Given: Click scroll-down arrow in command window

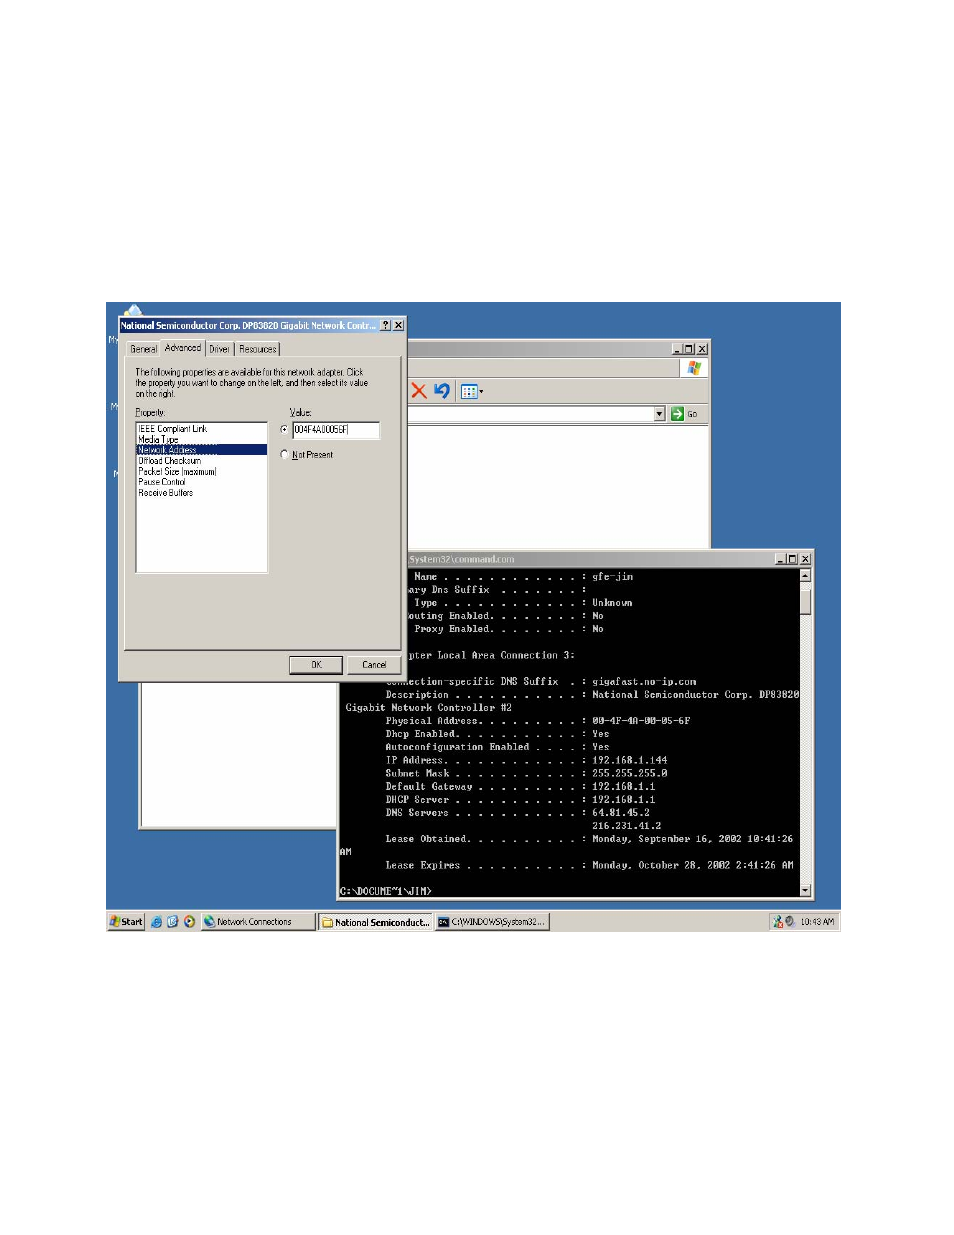Looking at the screenshot, I should [x=805, y=890].
